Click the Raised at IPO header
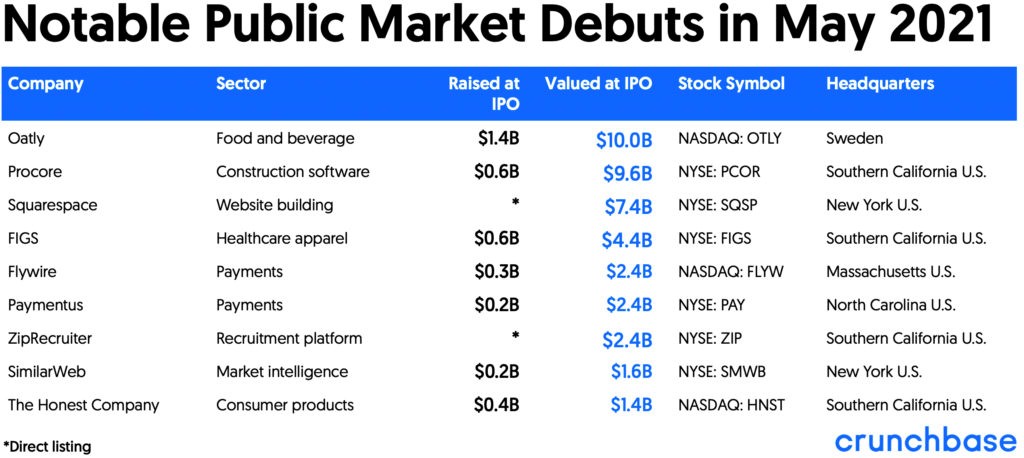 tap(484, 93)
